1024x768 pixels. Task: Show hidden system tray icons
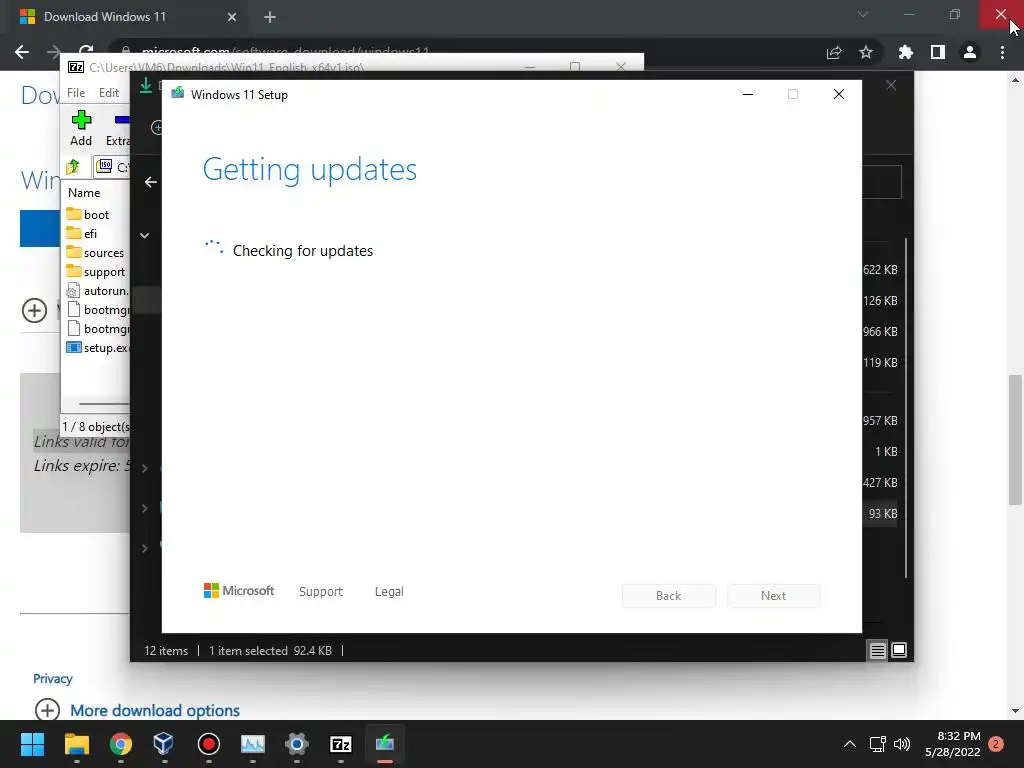tap(850, 744)
